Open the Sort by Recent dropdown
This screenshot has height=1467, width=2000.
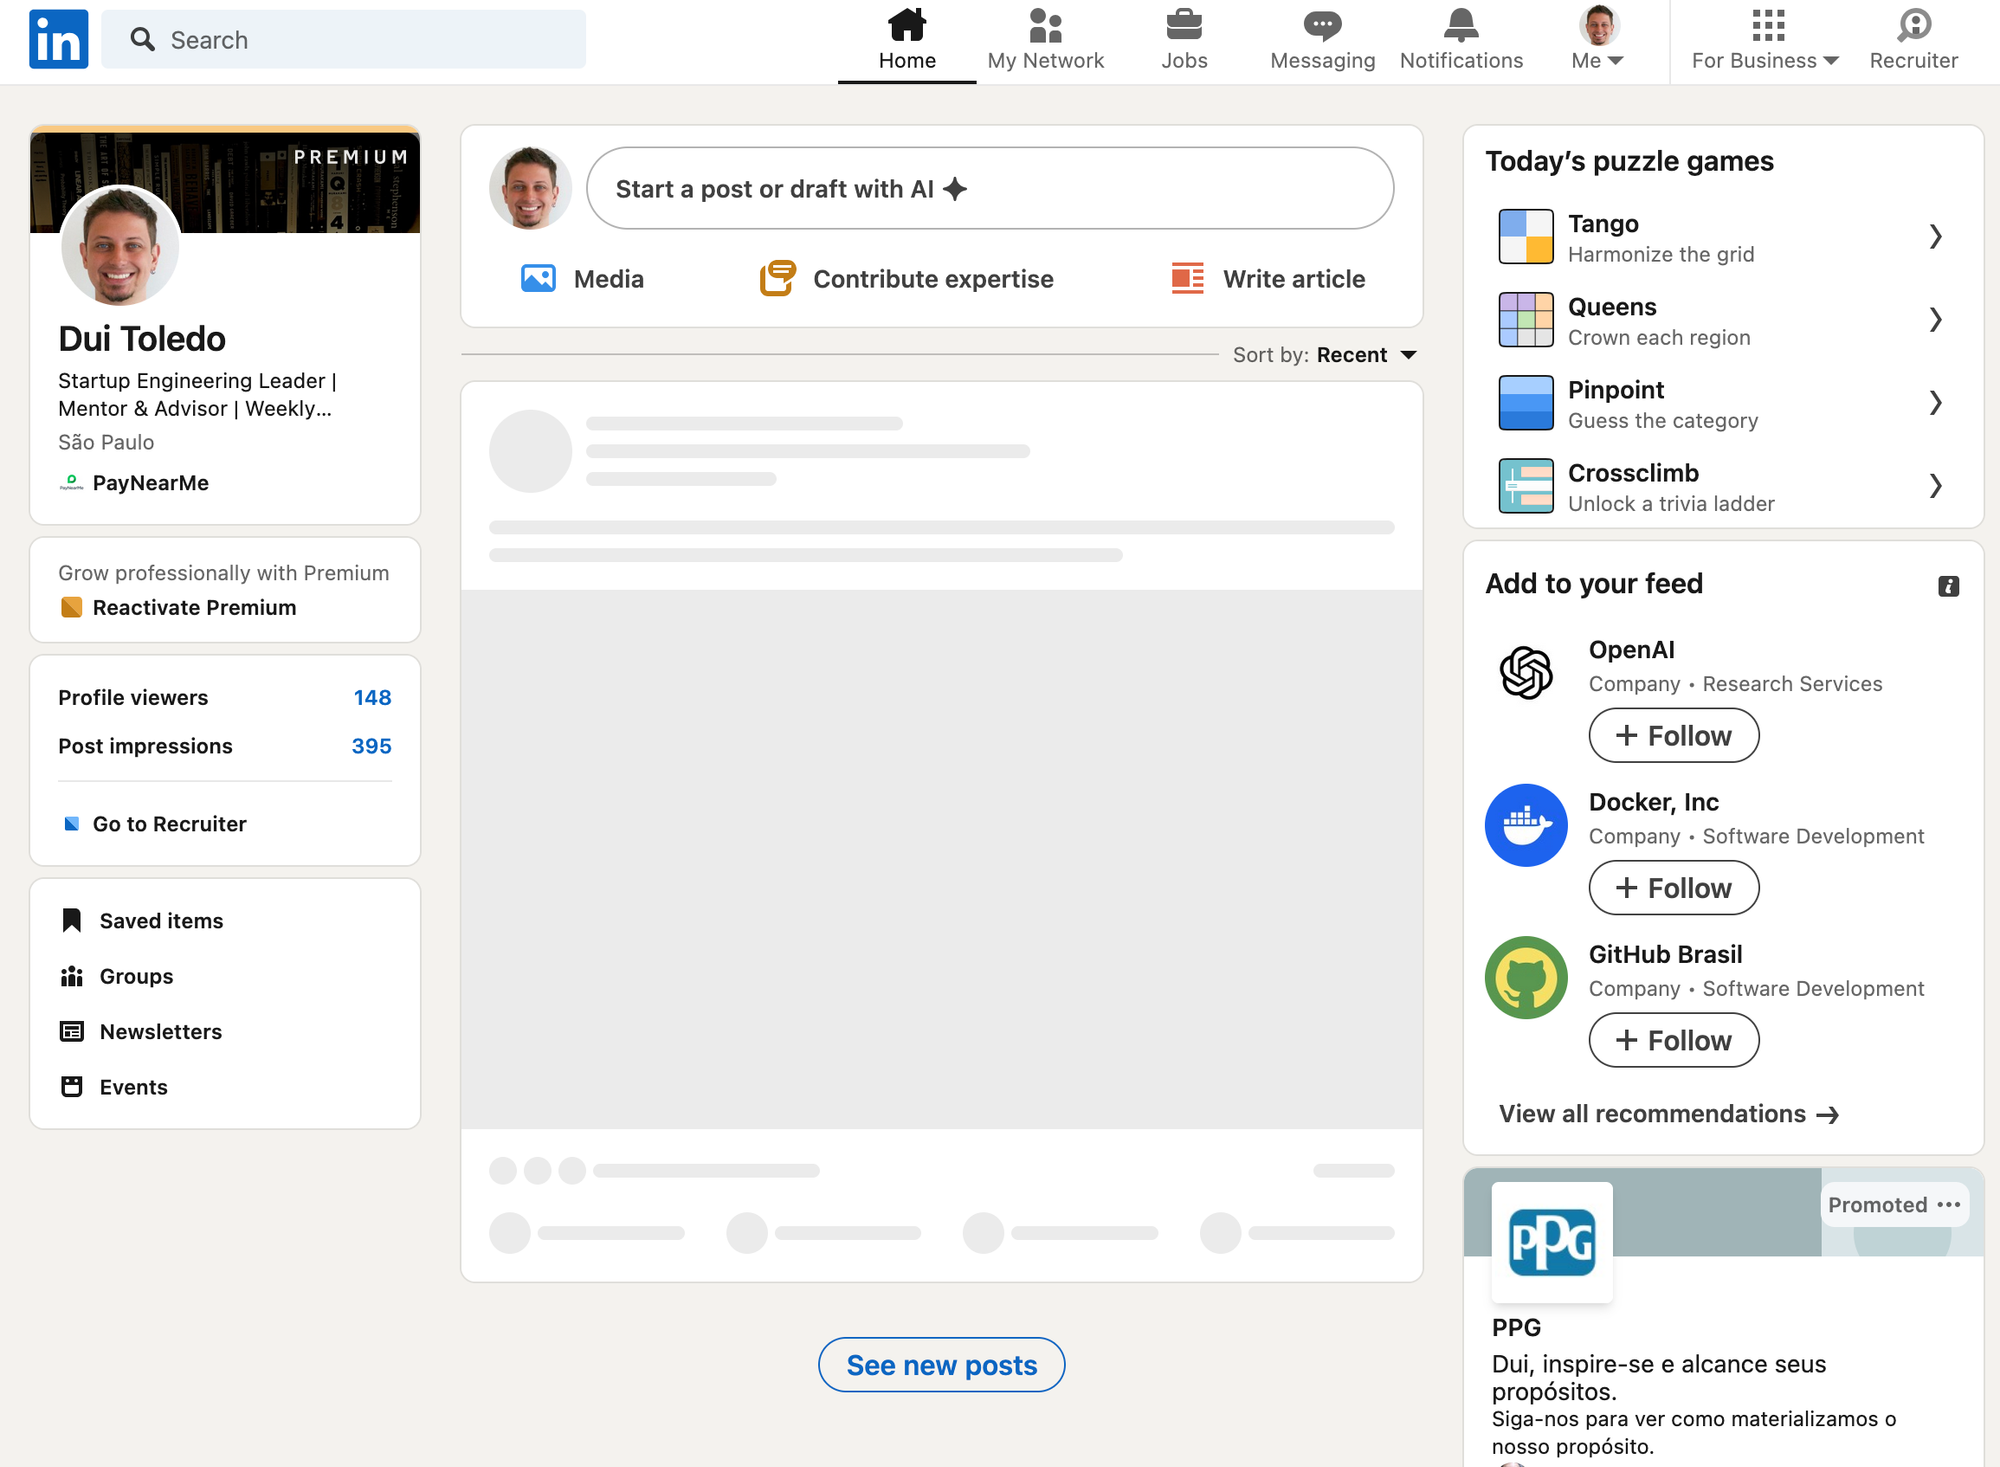pos(1366,355)
